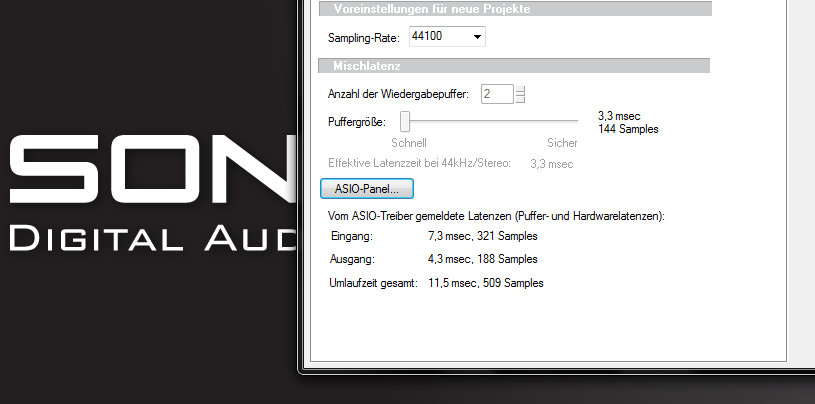
Task: Click the 'Ausgang:' label
Action: click(352, 259)
